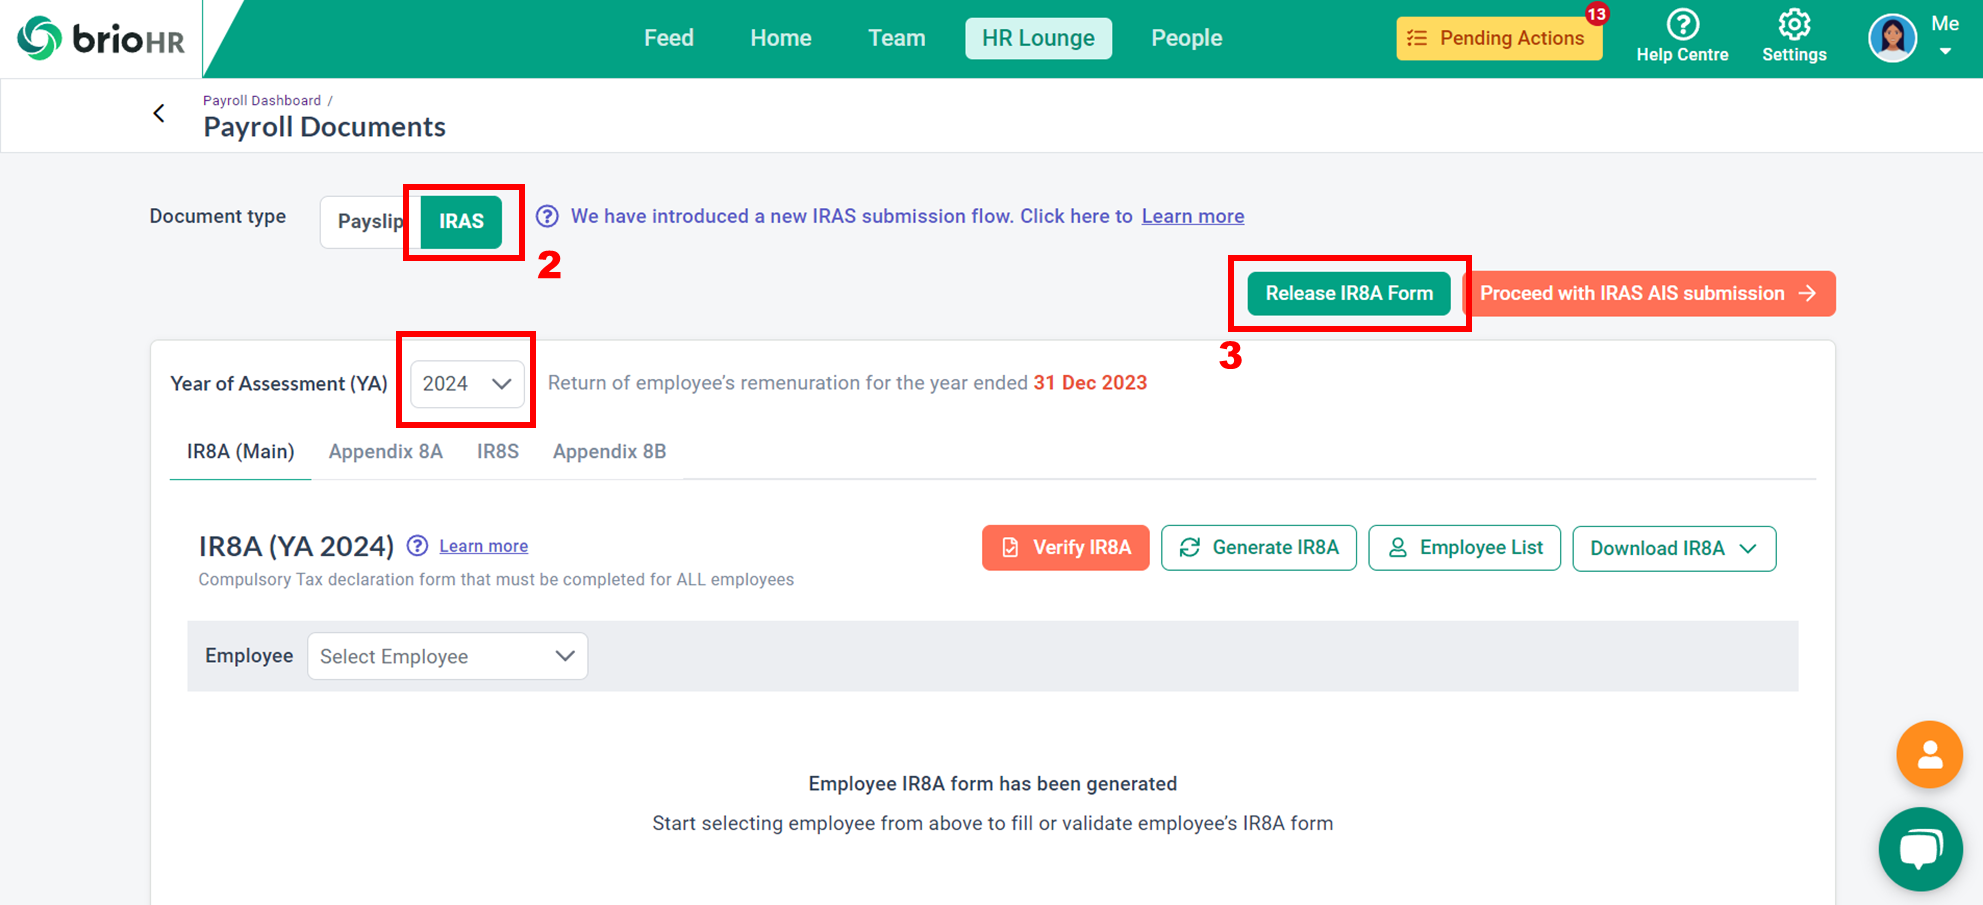Open the Settings gear icon
1983x905 pixels.
tap(1794, 24)
